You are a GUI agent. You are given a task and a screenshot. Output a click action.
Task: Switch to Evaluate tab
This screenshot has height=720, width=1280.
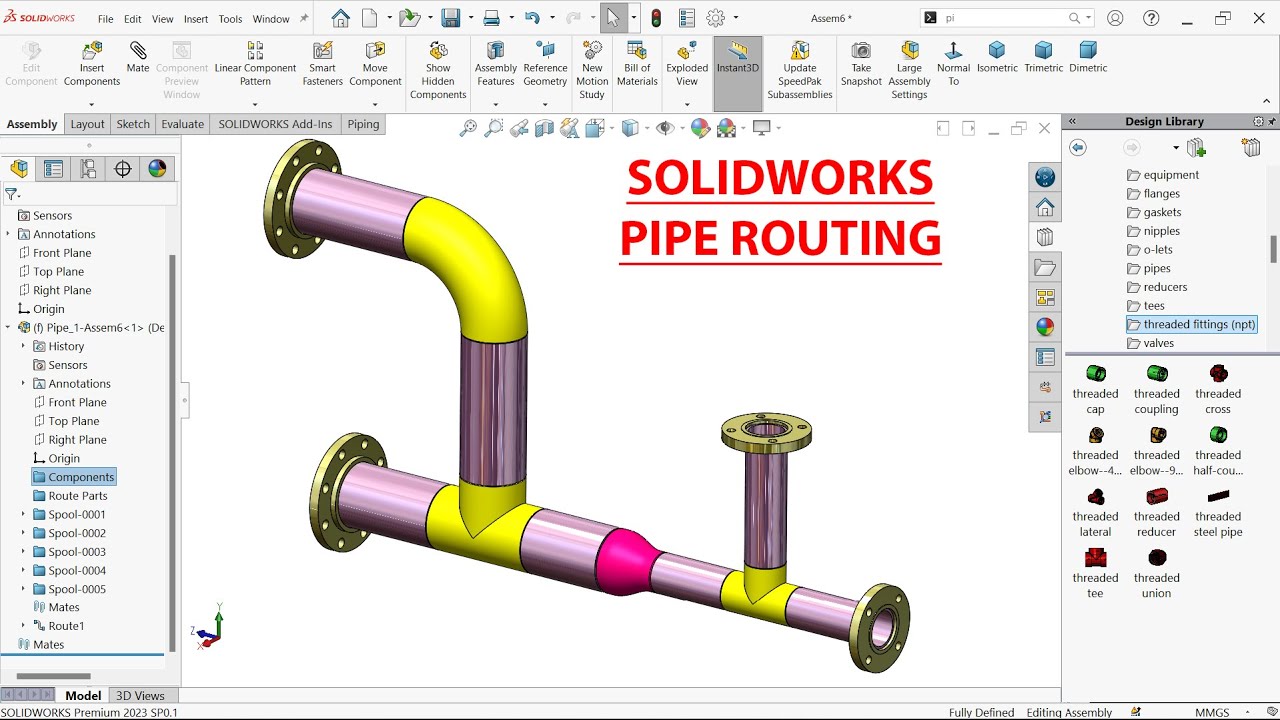click(x=183, y=124)
